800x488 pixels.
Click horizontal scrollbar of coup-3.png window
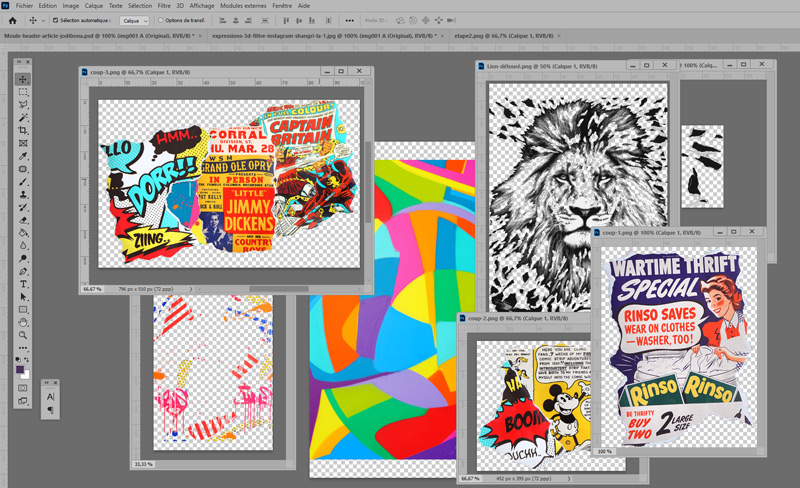click(279, 289)
